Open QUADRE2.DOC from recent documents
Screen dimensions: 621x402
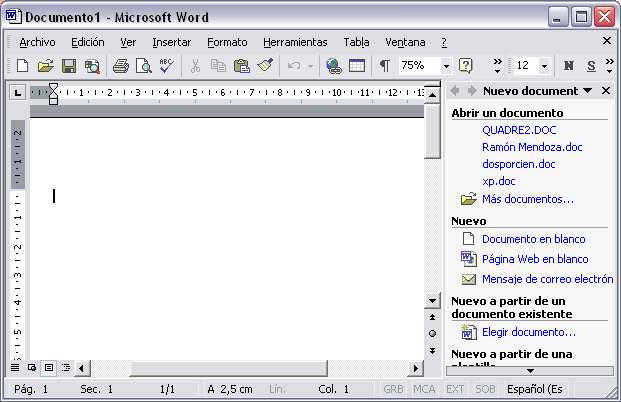tap(519, 130)
